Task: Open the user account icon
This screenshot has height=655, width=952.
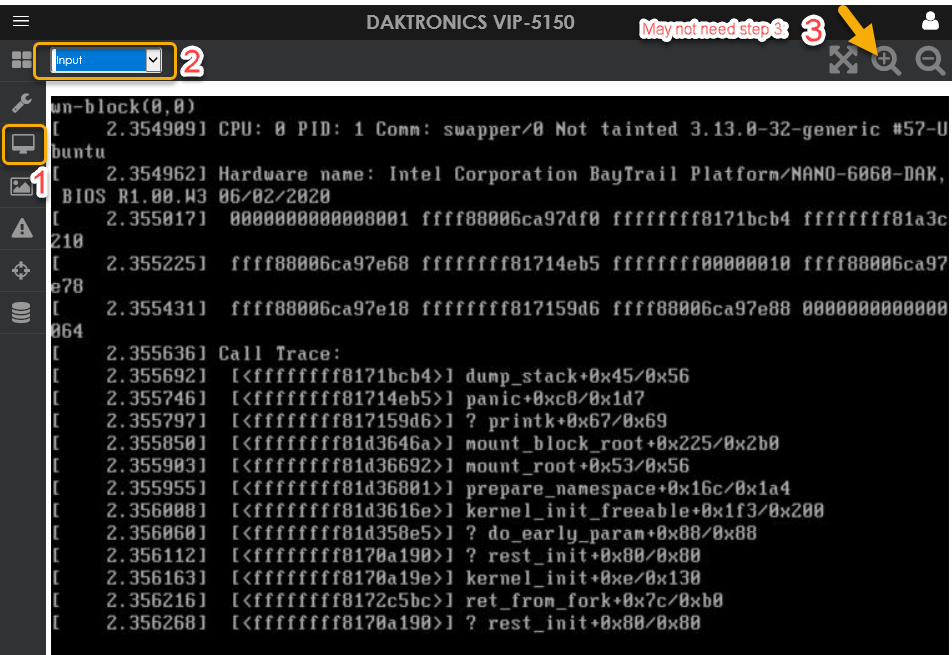Action: point(929,21)
